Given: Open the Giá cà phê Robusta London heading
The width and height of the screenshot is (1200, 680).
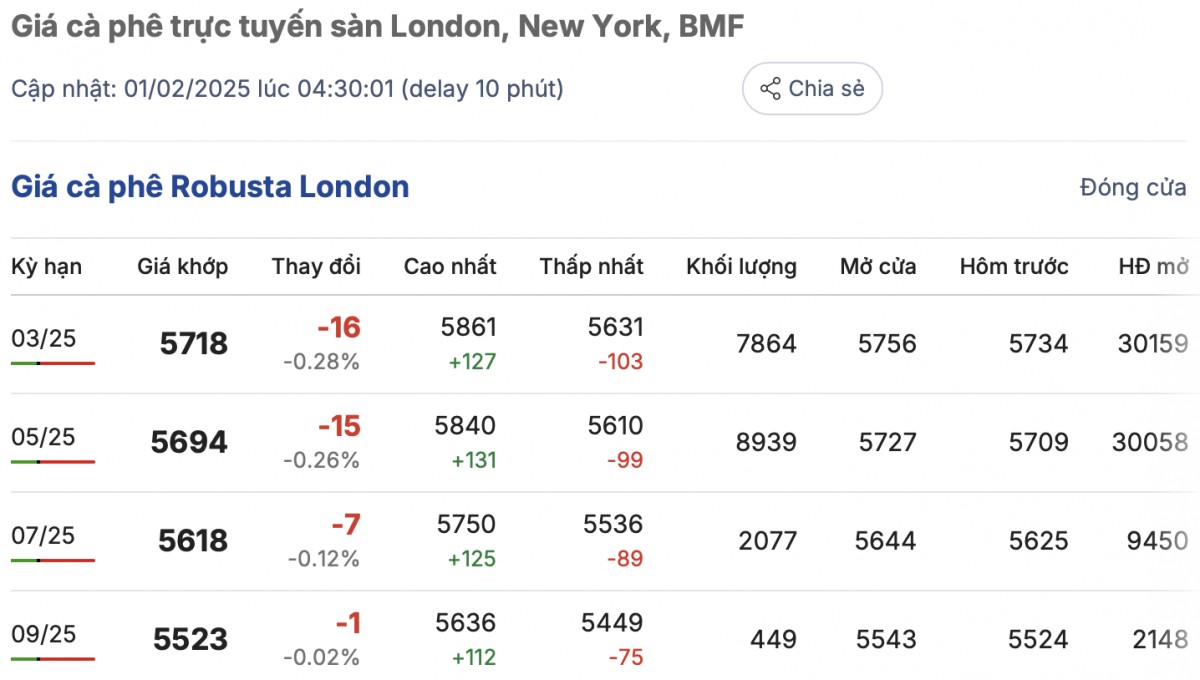Looking at the screenshot, I should click(x=210, y=187).
